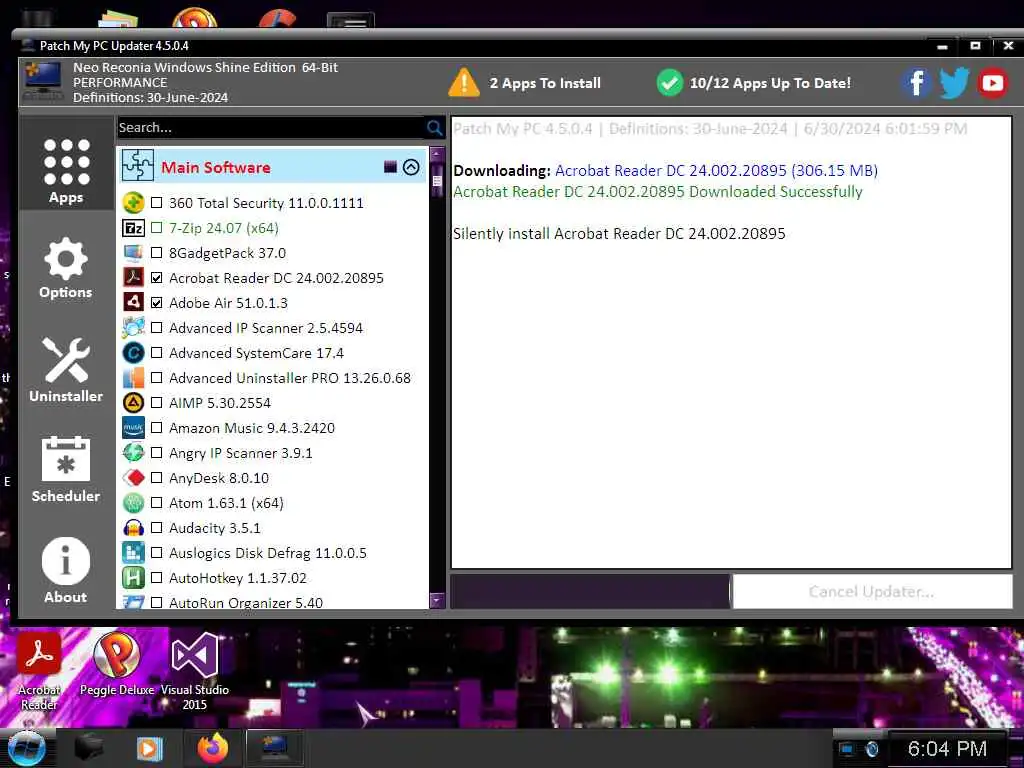Click the 7-Zip app icon
Viewport: 1024px width, 768px height.
pyautogui.click(x=133, y=228)
